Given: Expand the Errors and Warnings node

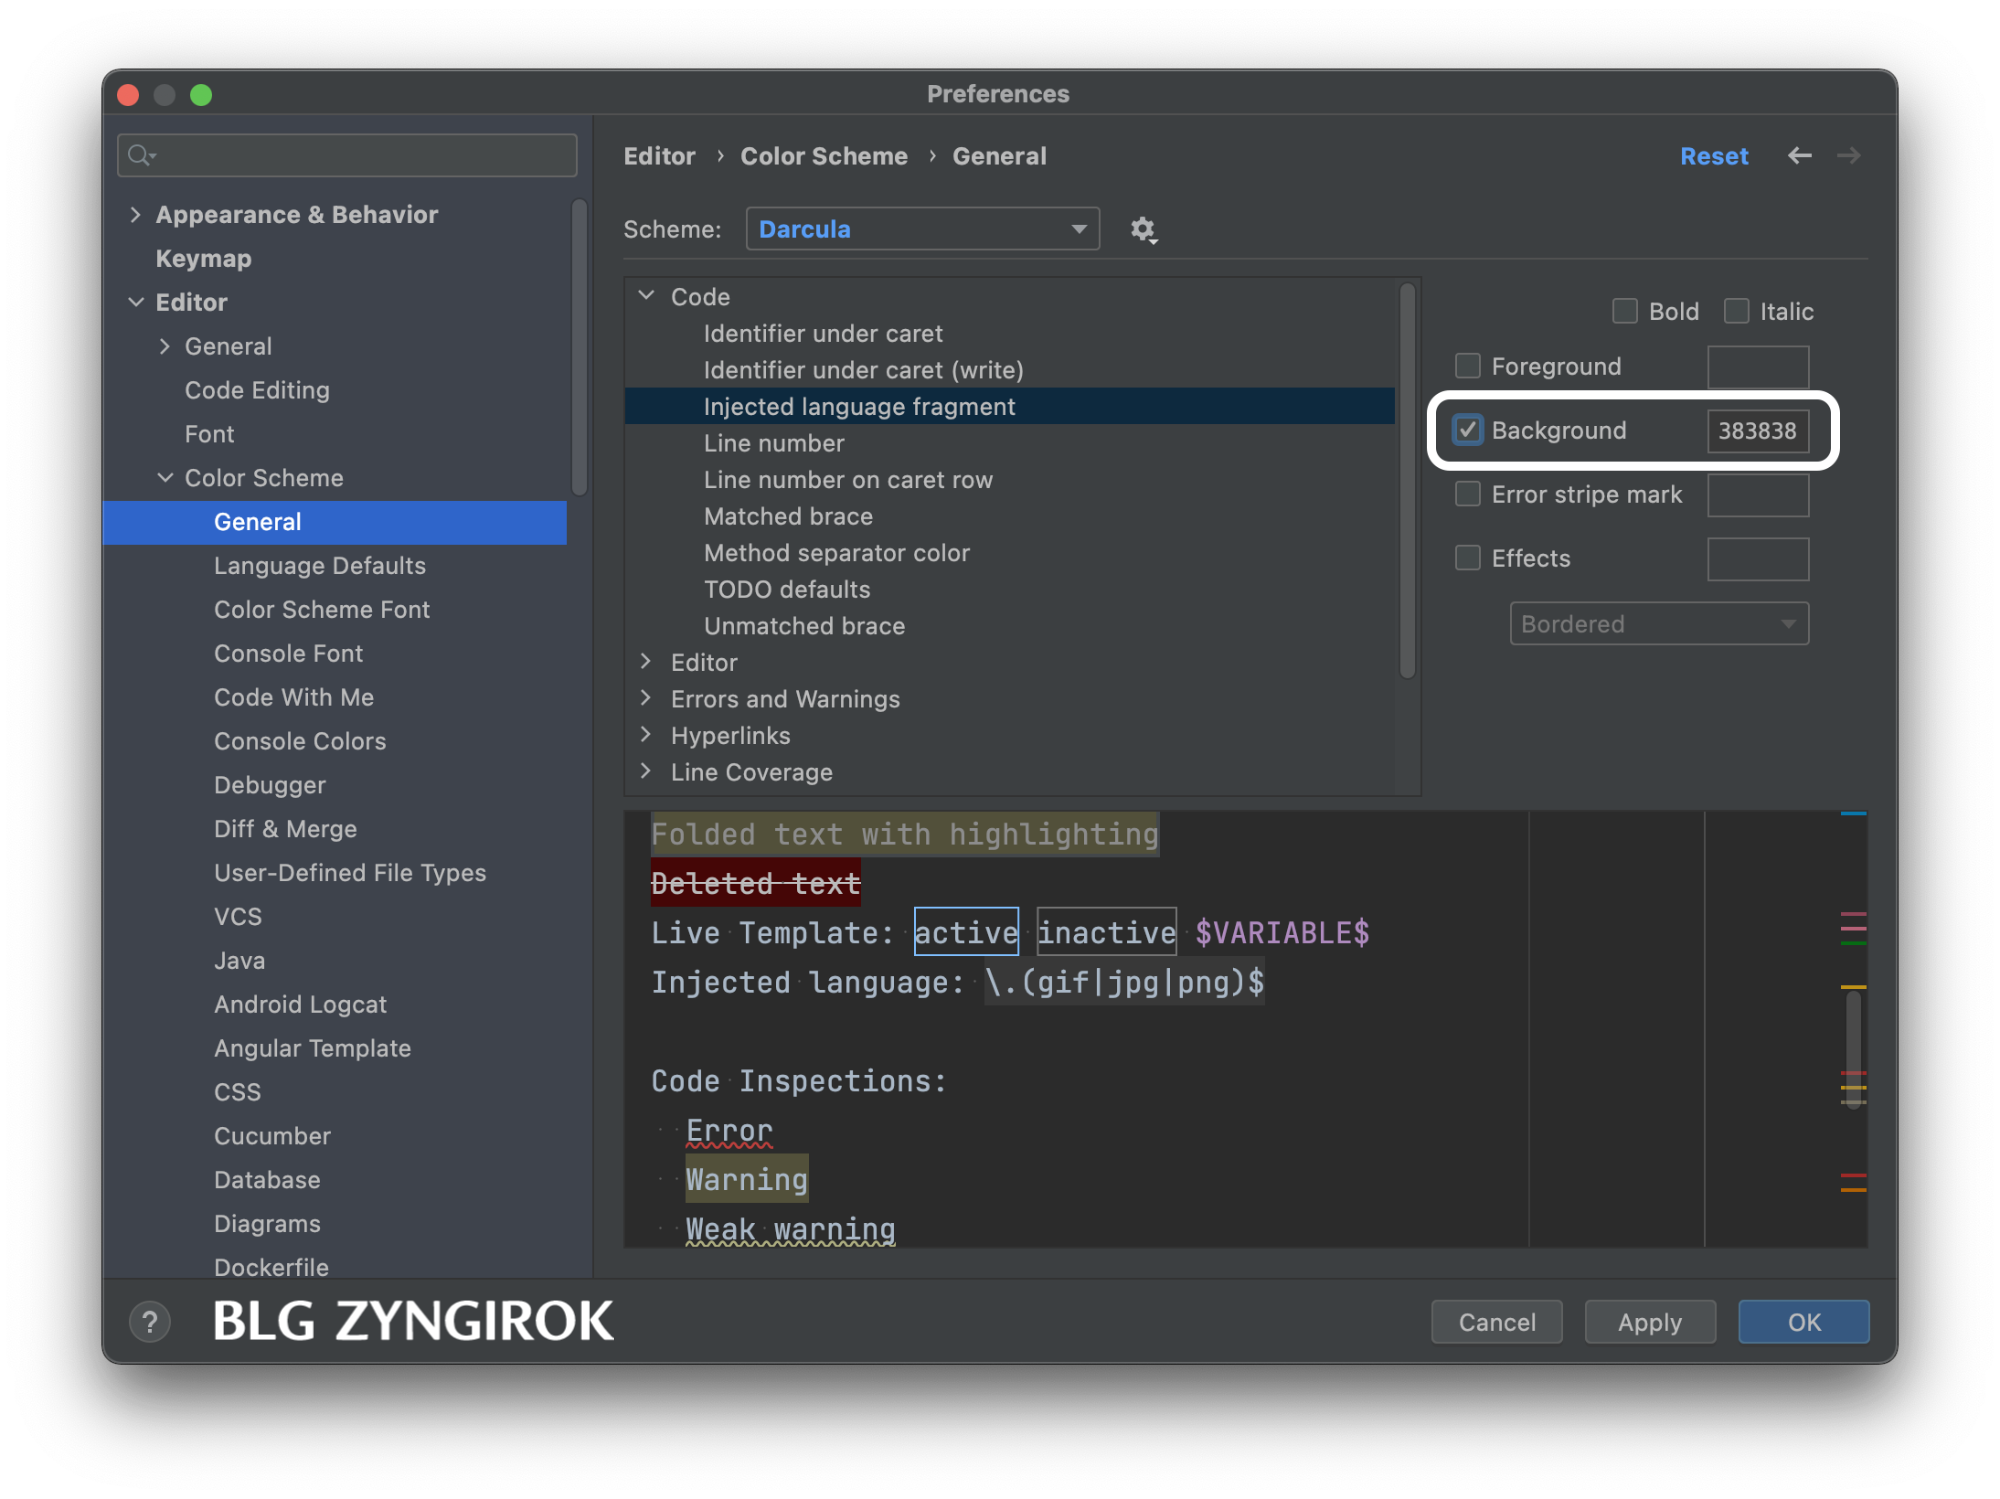Looking at the screenshot, I should tap(646, 698).
